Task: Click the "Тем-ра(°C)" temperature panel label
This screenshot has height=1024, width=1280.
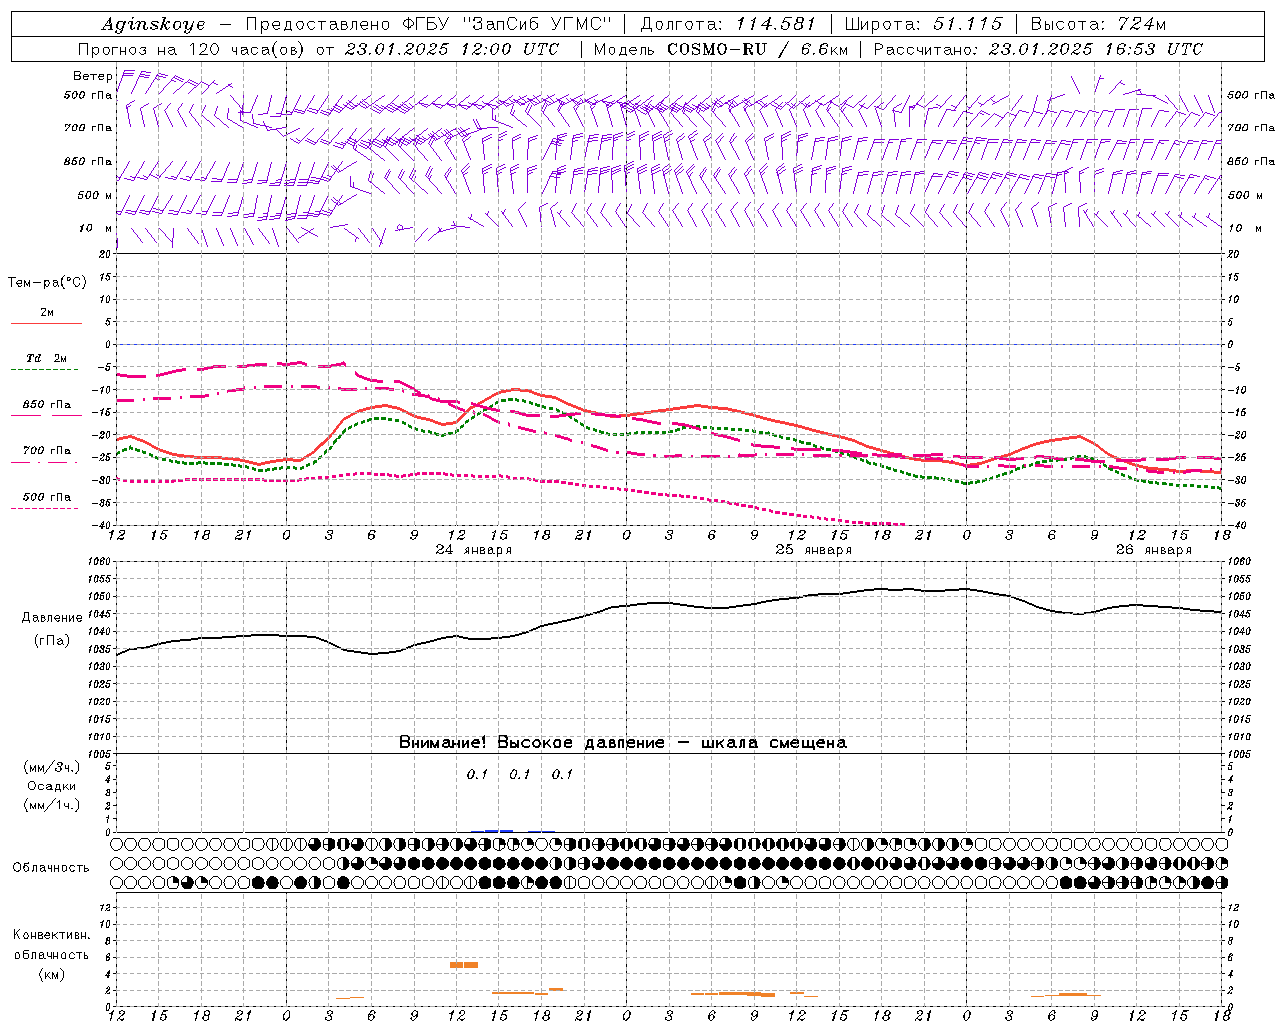Action: coord(47,283)
